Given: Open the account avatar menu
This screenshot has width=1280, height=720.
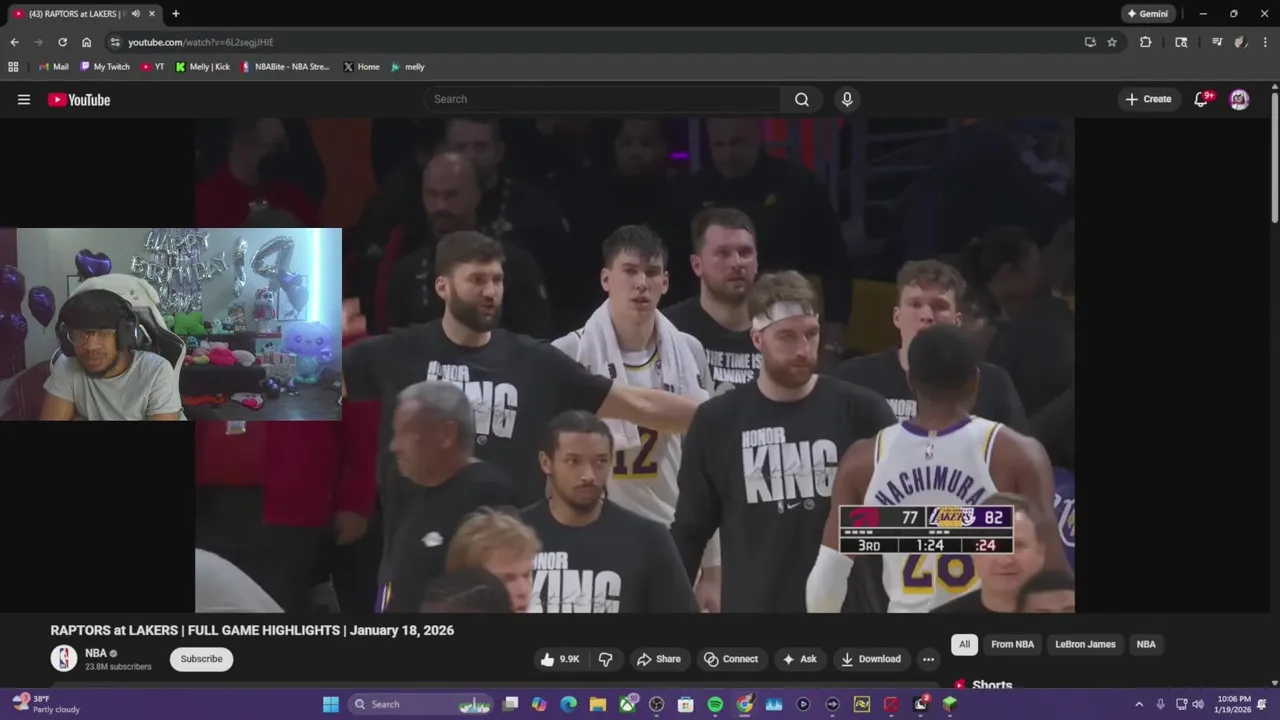Looking at the screenshot, I should pyautogui.click(x=1239, y=99).
